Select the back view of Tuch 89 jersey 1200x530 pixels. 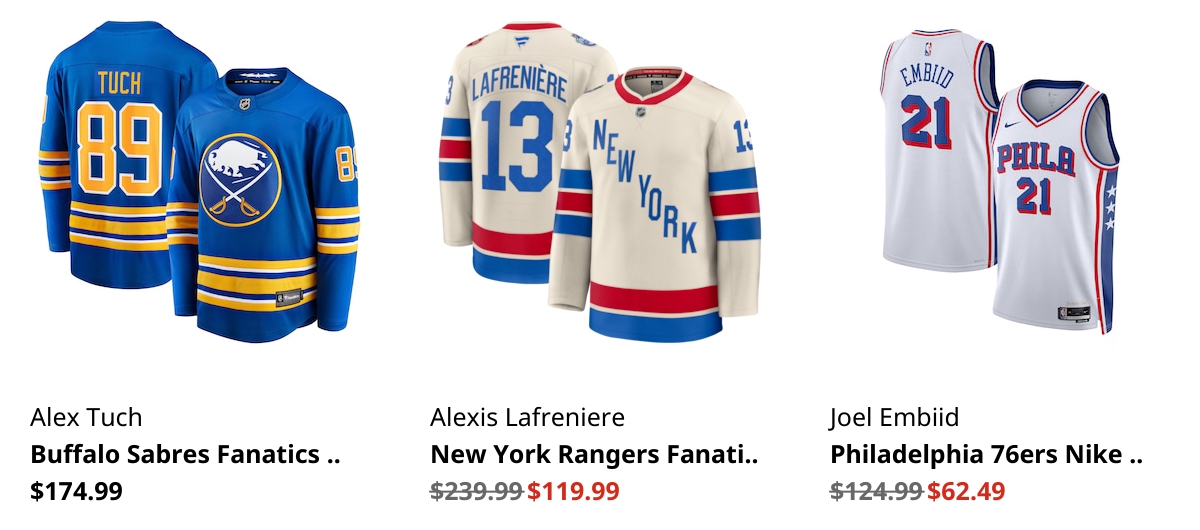tap(105, 155)
